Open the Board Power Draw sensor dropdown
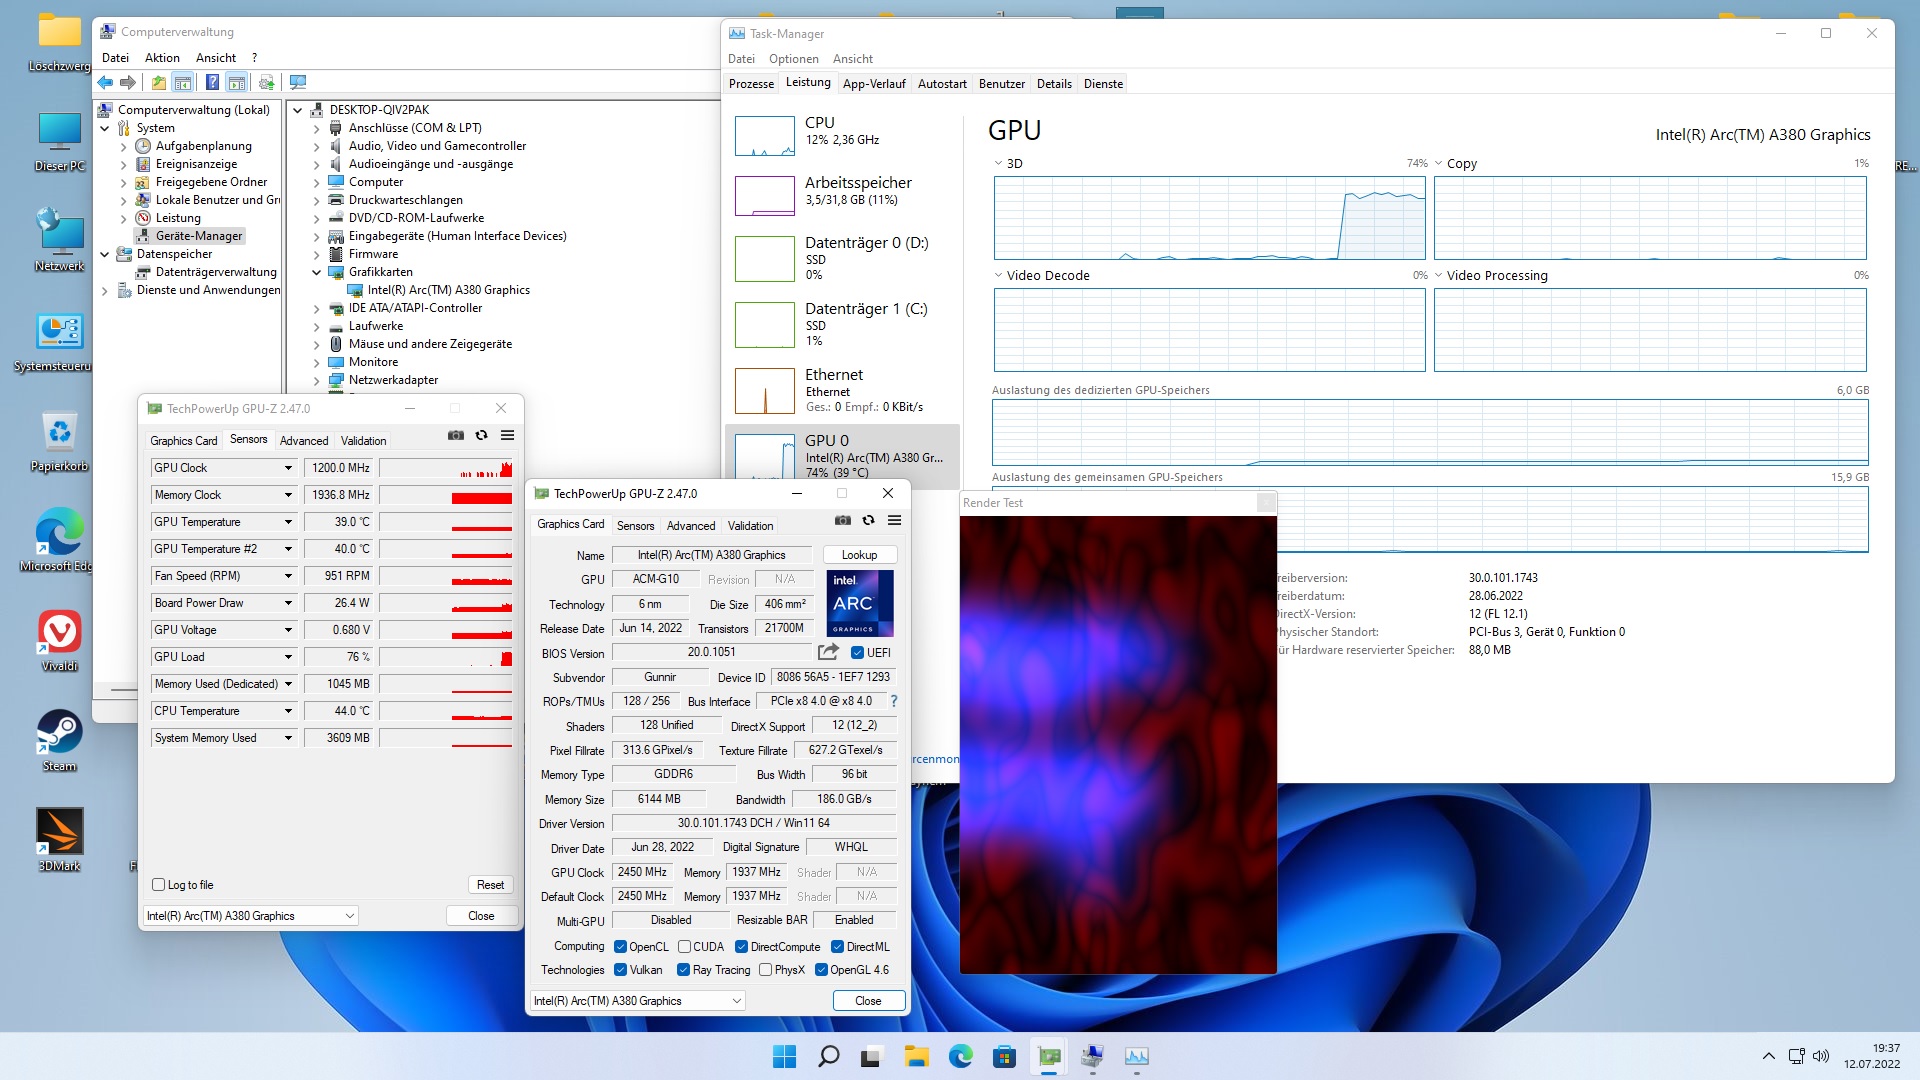 [288, 603]
